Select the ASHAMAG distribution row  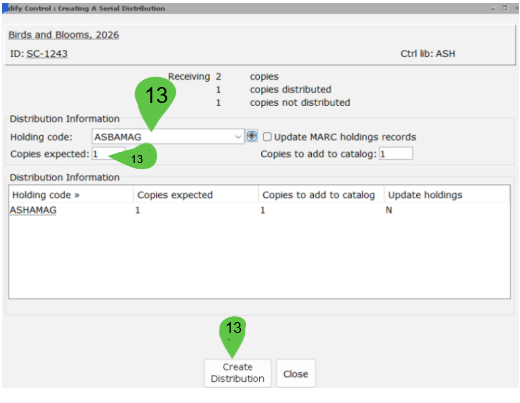click(259, 210)
